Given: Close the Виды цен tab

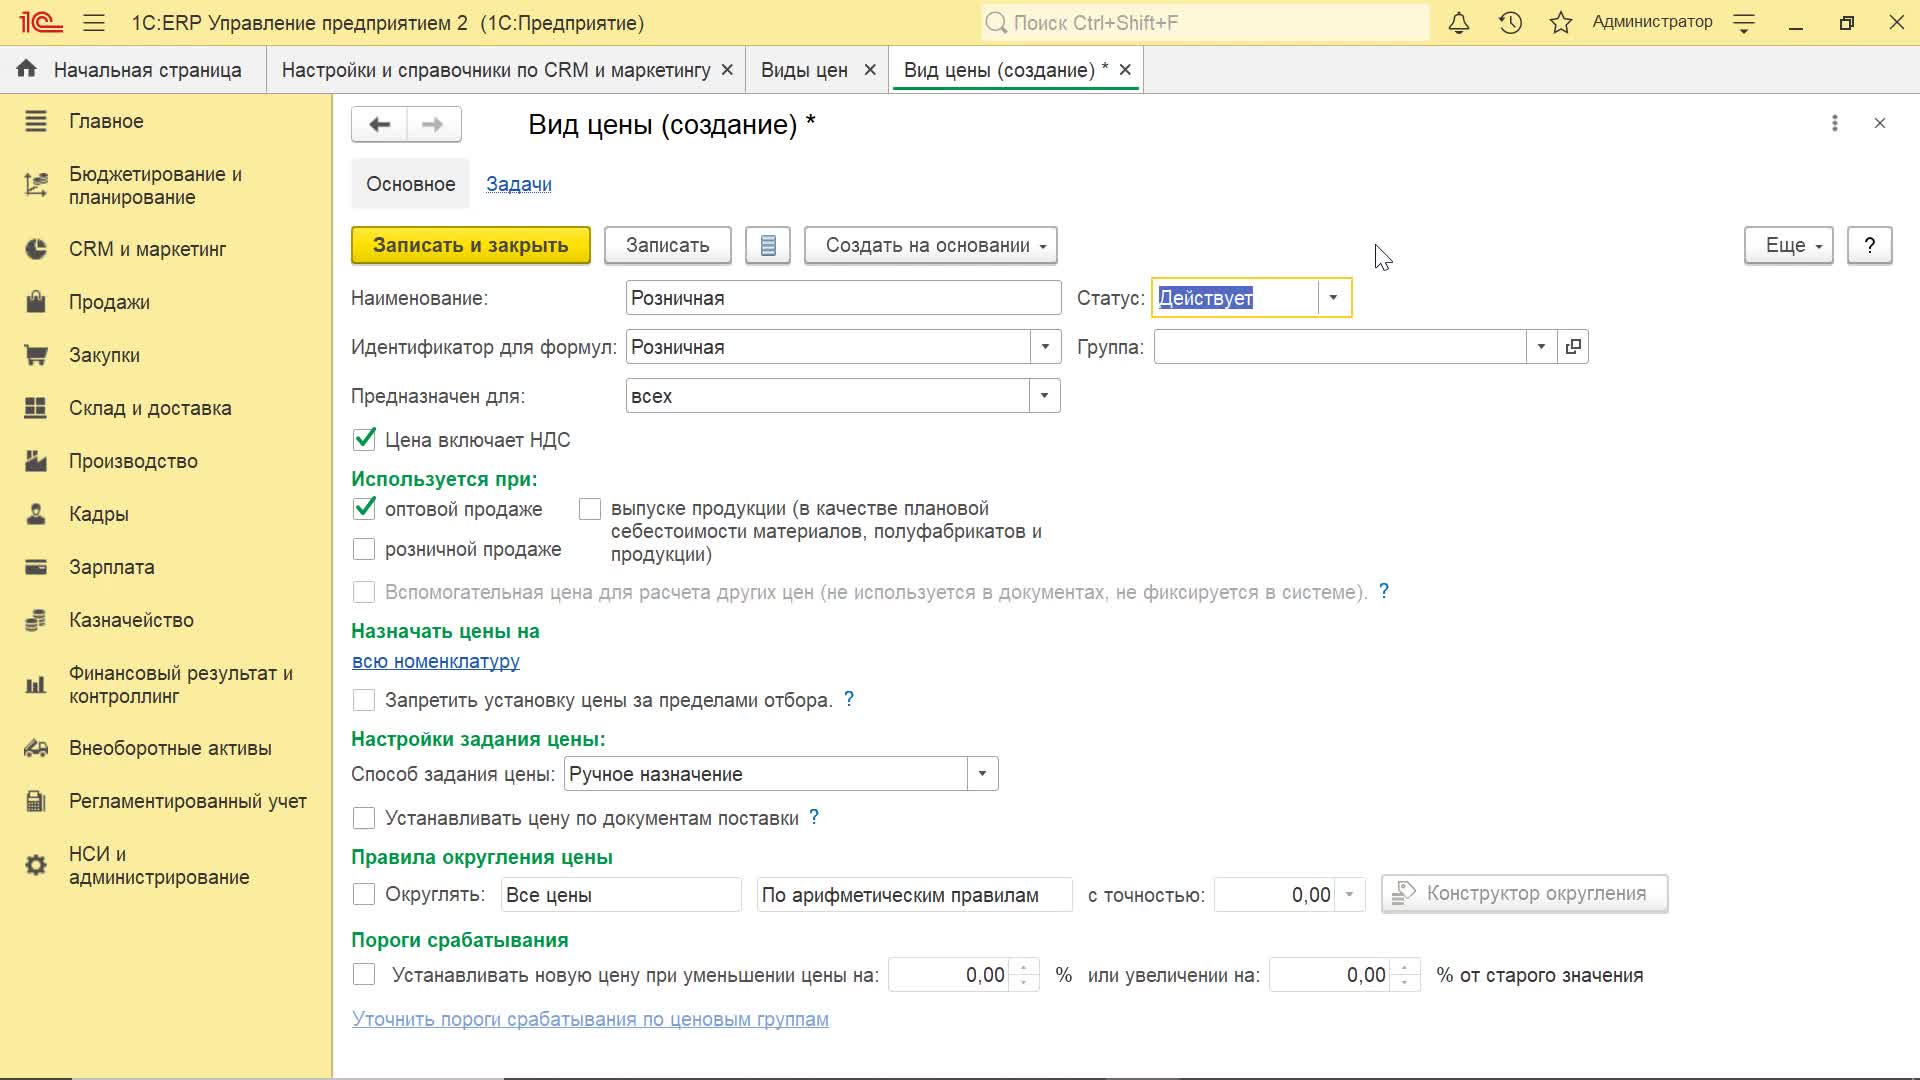Looking at the screenshot, I should pos(870,70).
